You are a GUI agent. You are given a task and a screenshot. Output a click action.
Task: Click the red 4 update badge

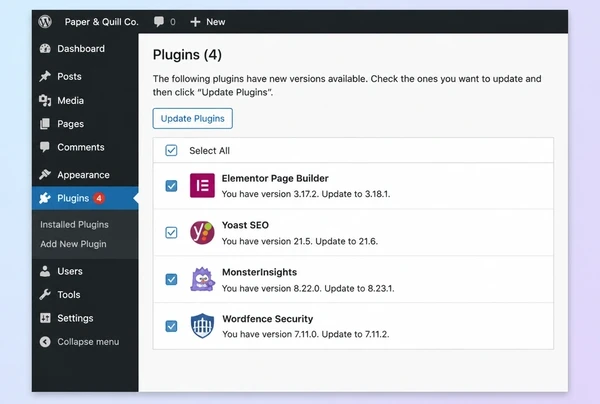pos(99,198)
